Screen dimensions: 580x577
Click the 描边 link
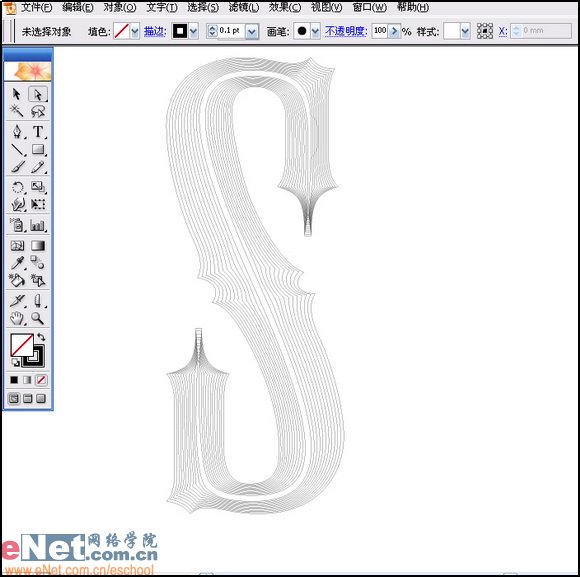coord(155,31)
